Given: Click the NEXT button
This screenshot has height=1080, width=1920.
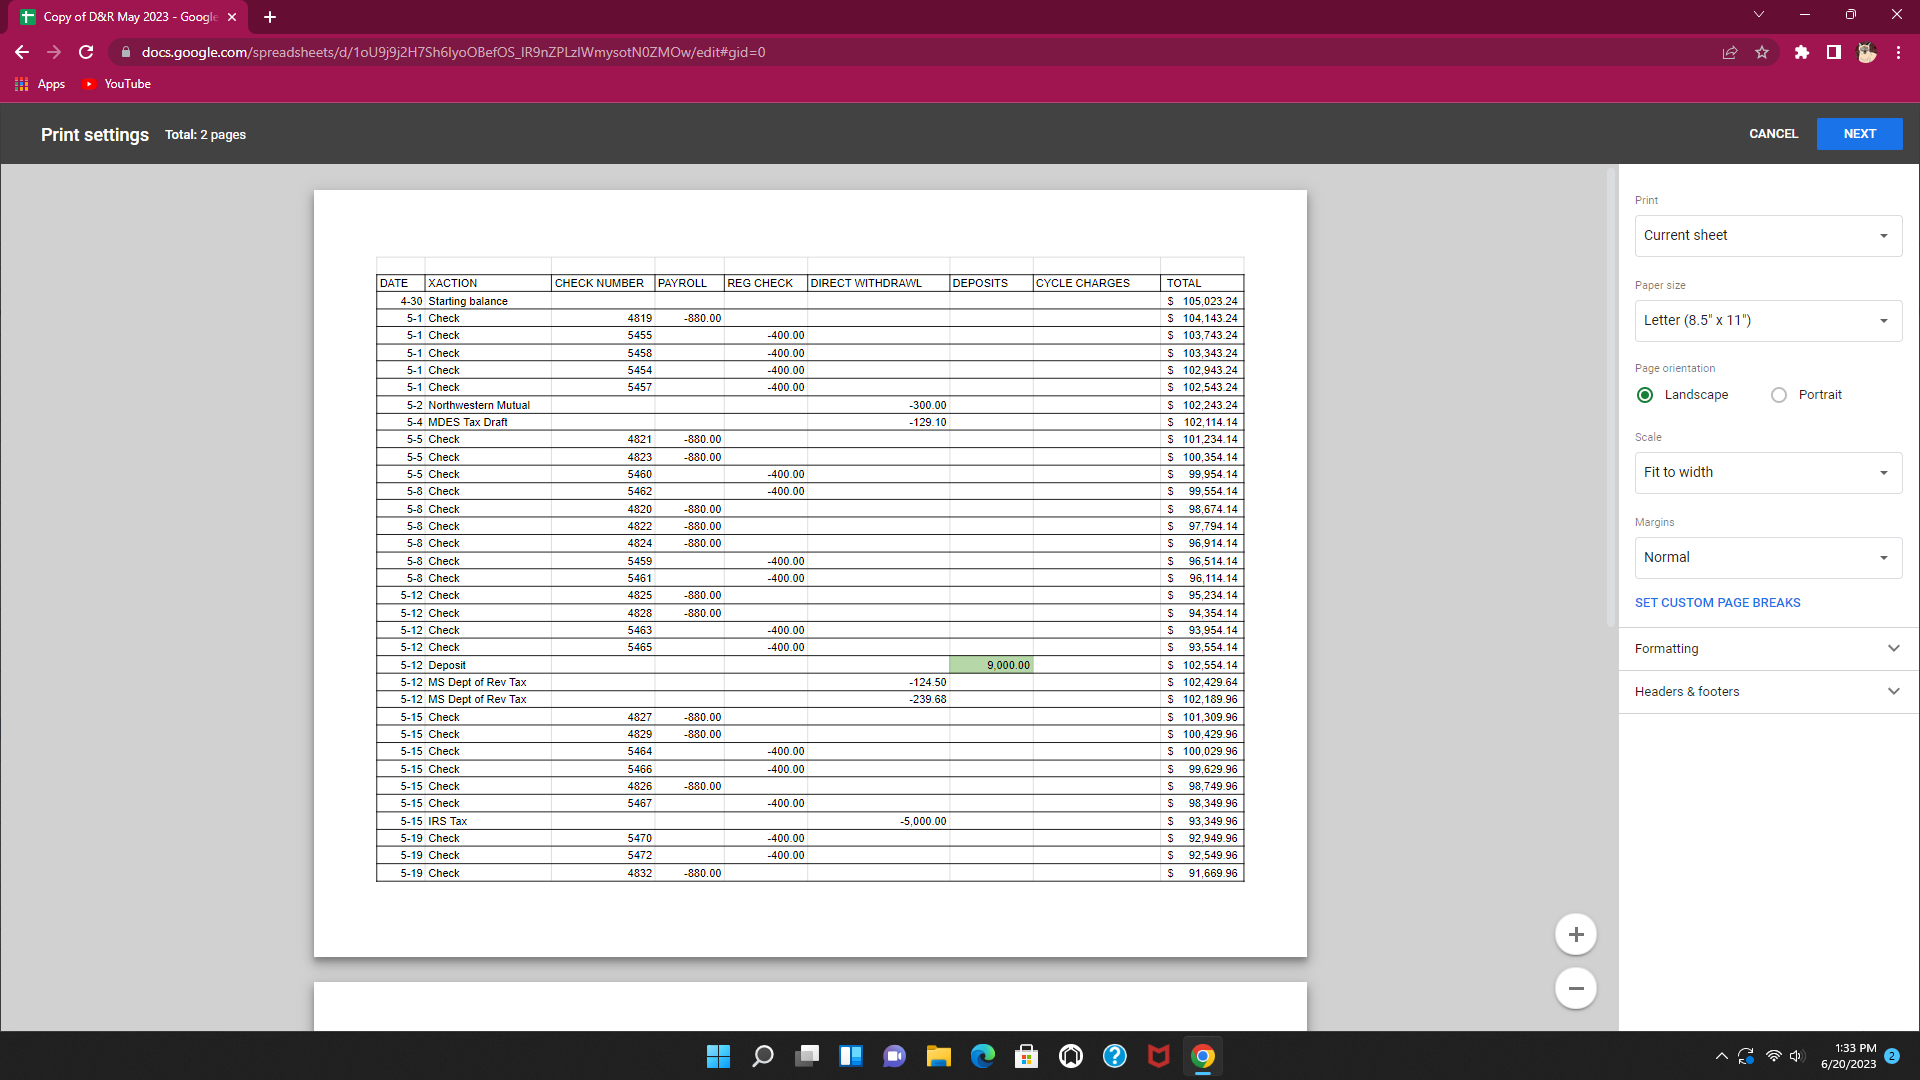Looking at the screenshot, I should point(1859,134).
